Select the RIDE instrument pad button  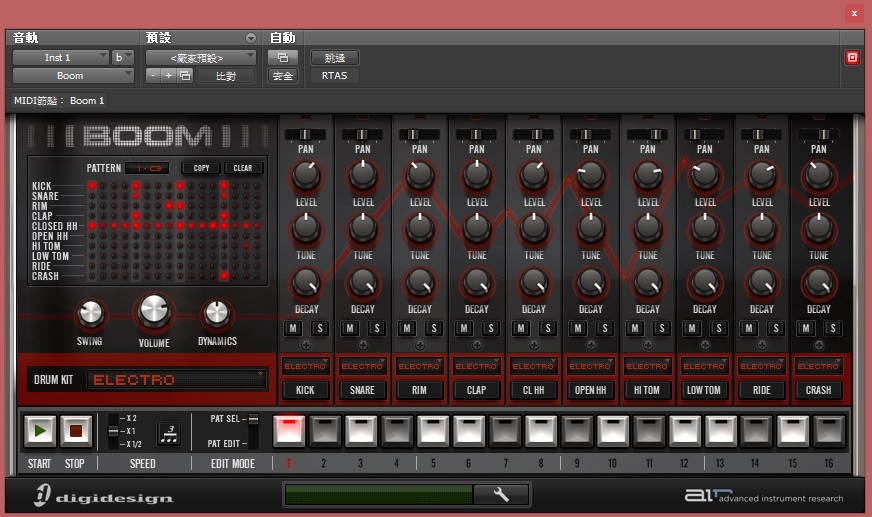click(761, 390)
